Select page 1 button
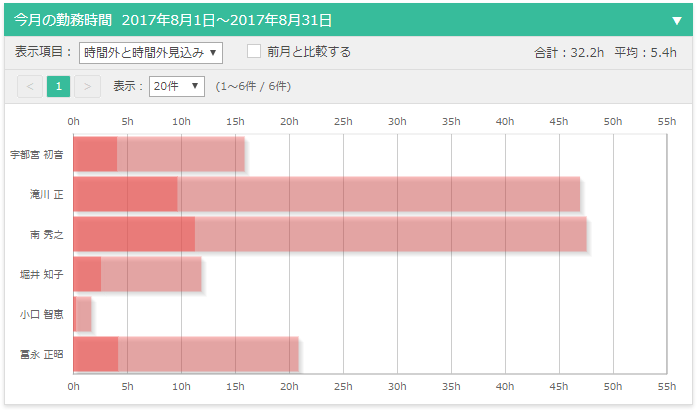 tap(58, 87)
